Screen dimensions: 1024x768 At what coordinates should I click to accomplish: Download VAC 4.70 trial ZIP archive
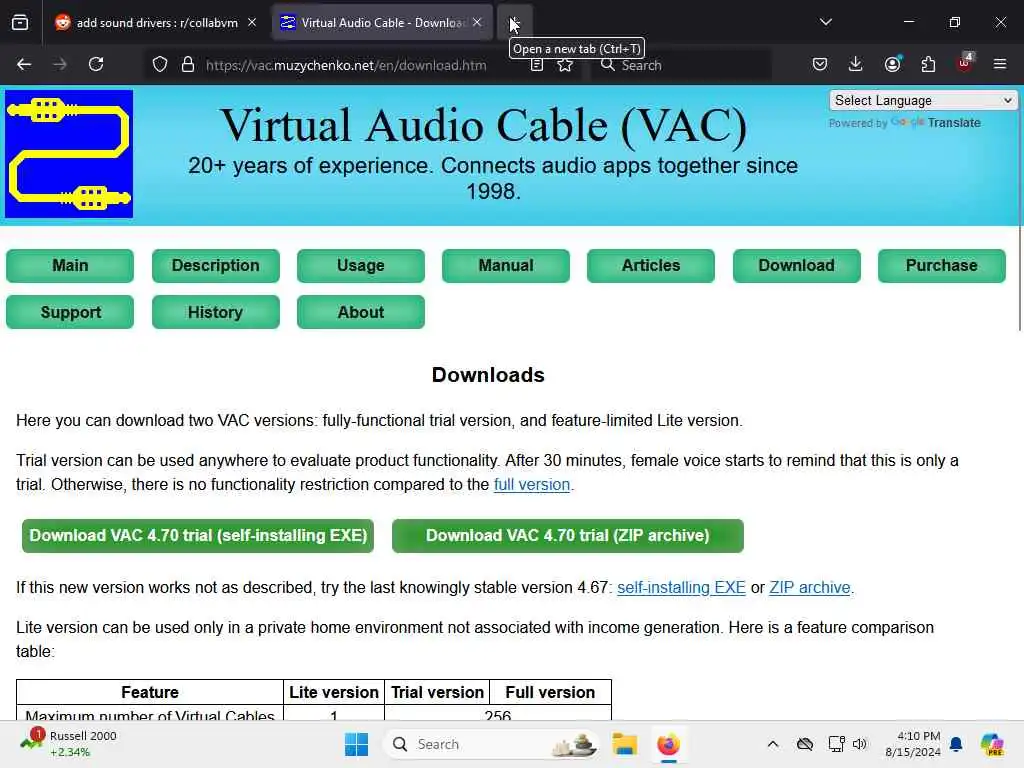point(568,536)
